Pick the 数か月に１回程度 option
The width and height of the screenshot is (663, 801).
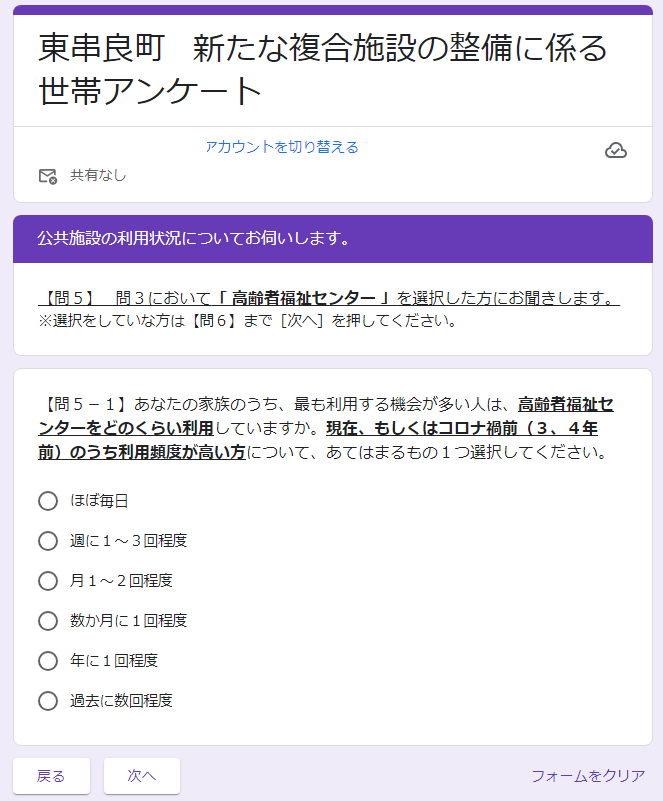point(48,621)
